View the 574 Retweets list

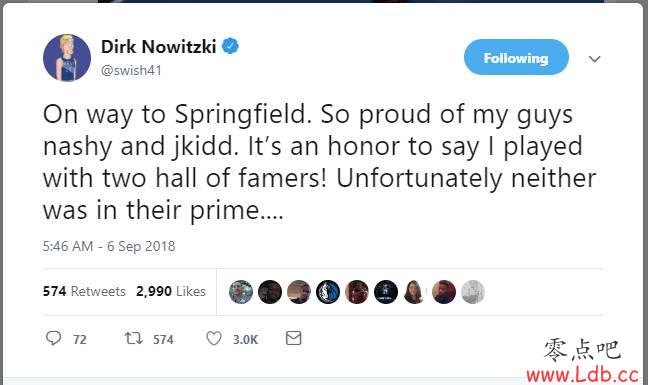point(84,291)
